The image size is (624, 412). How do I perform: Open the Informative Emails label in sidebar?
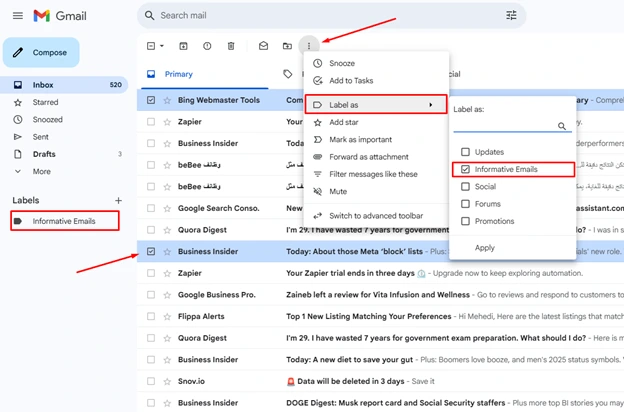click(64, 221)
